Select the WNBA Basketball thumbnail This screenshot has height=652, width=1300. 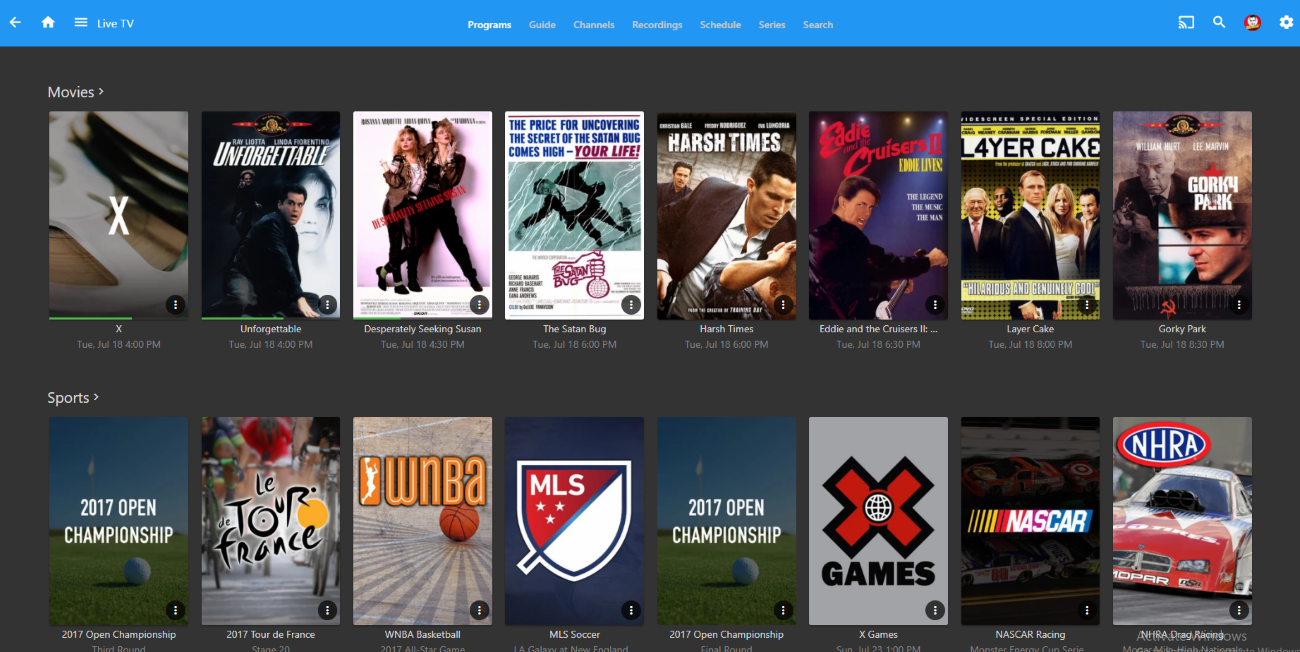click(422, 521)
